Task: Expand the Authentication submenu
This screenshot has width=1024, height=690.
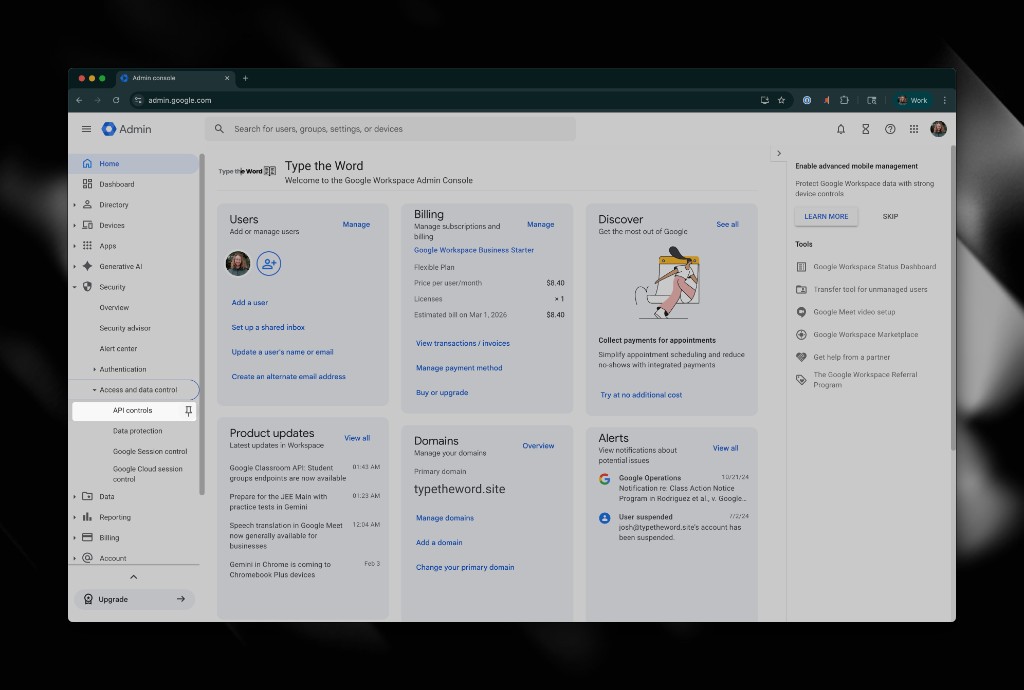Action: pyautogui.click(x=94, y=369)
